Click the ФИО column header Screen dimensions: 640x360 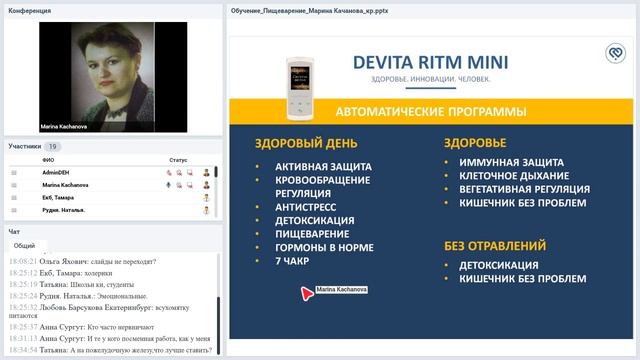48,160
